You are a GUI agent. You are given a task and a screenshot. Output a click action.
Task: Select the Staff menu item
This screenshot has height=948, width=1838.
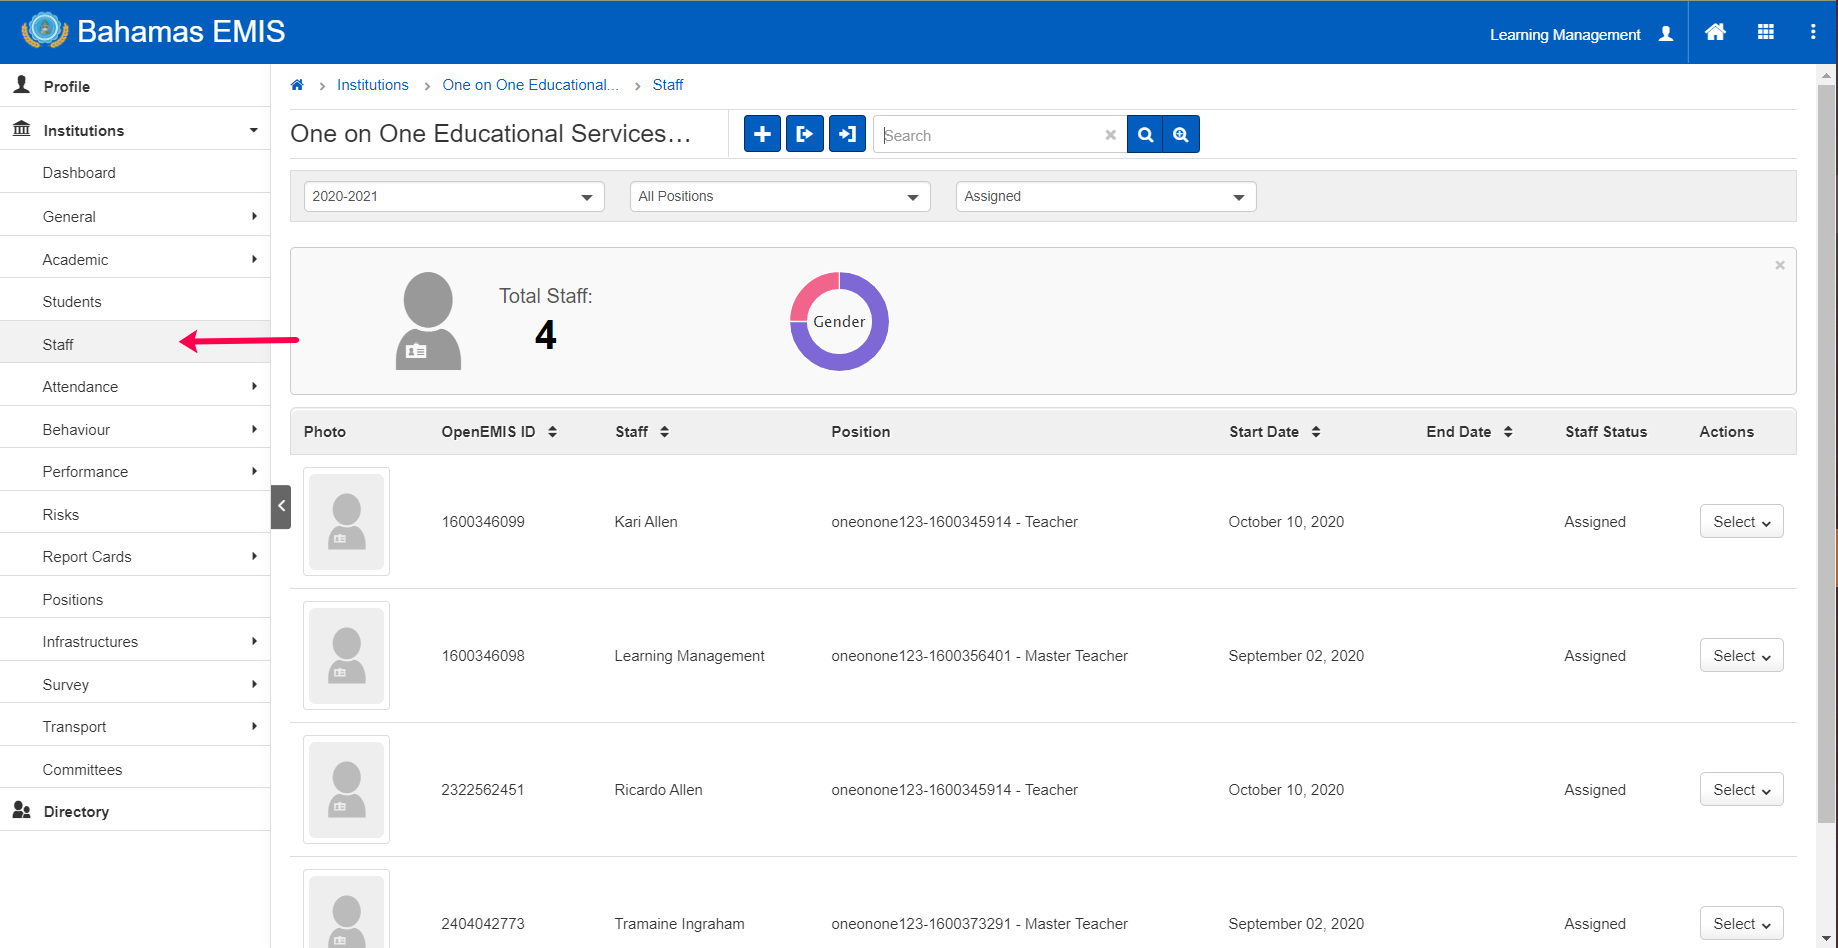pos(135,344)
